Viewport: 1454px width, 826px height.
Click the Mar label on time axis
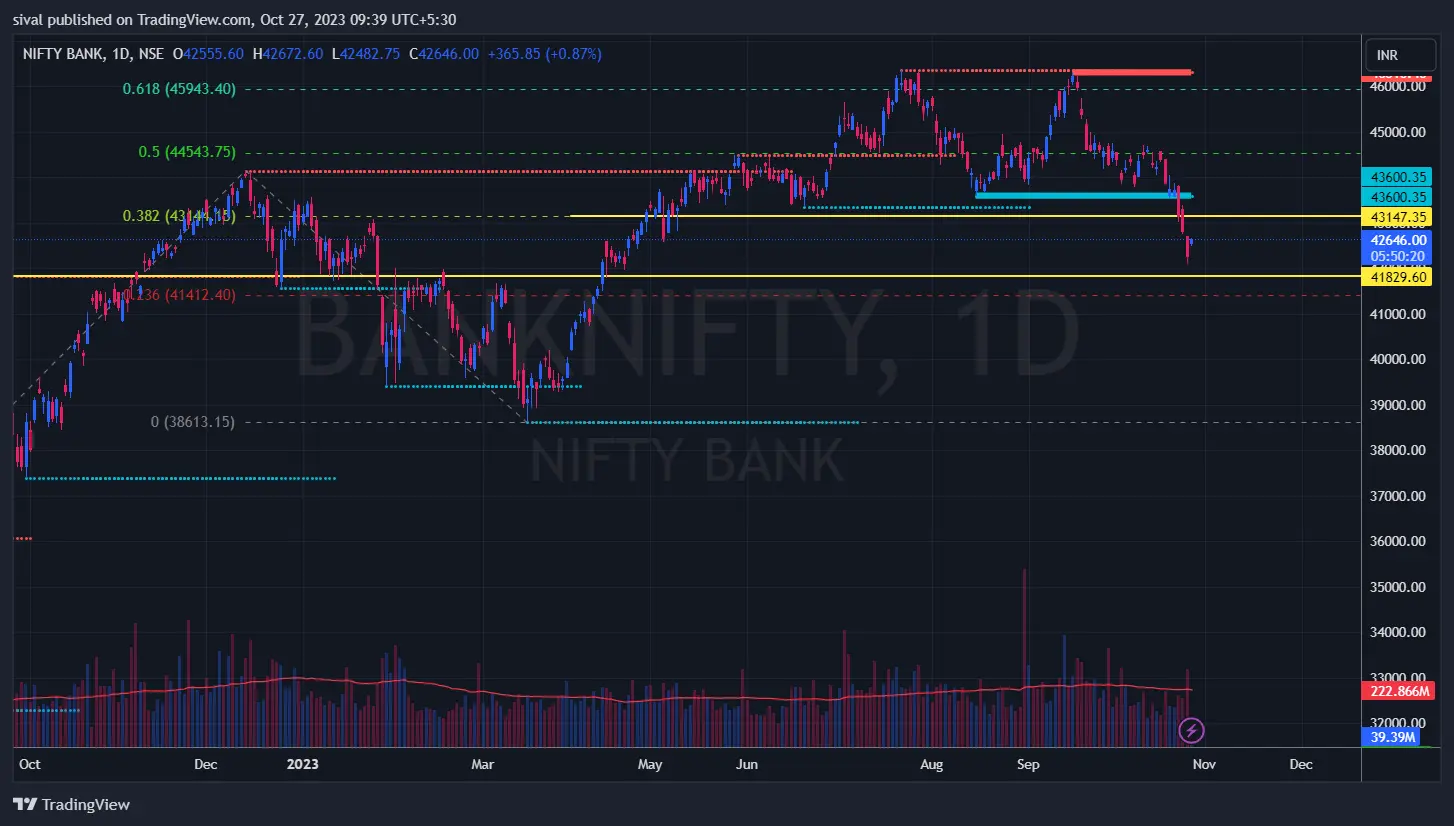(x=483, y=764)
